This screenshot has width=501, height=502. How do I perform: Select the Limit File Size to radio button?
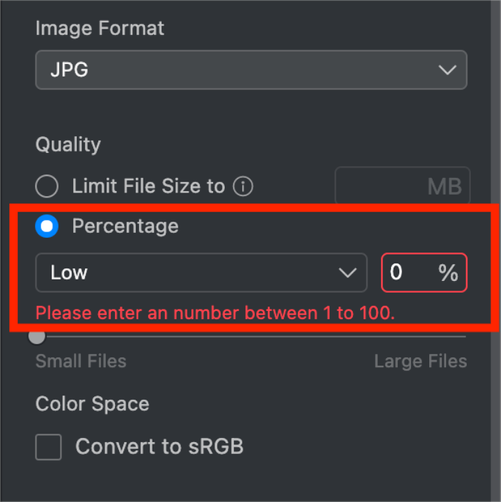(47, 186)
